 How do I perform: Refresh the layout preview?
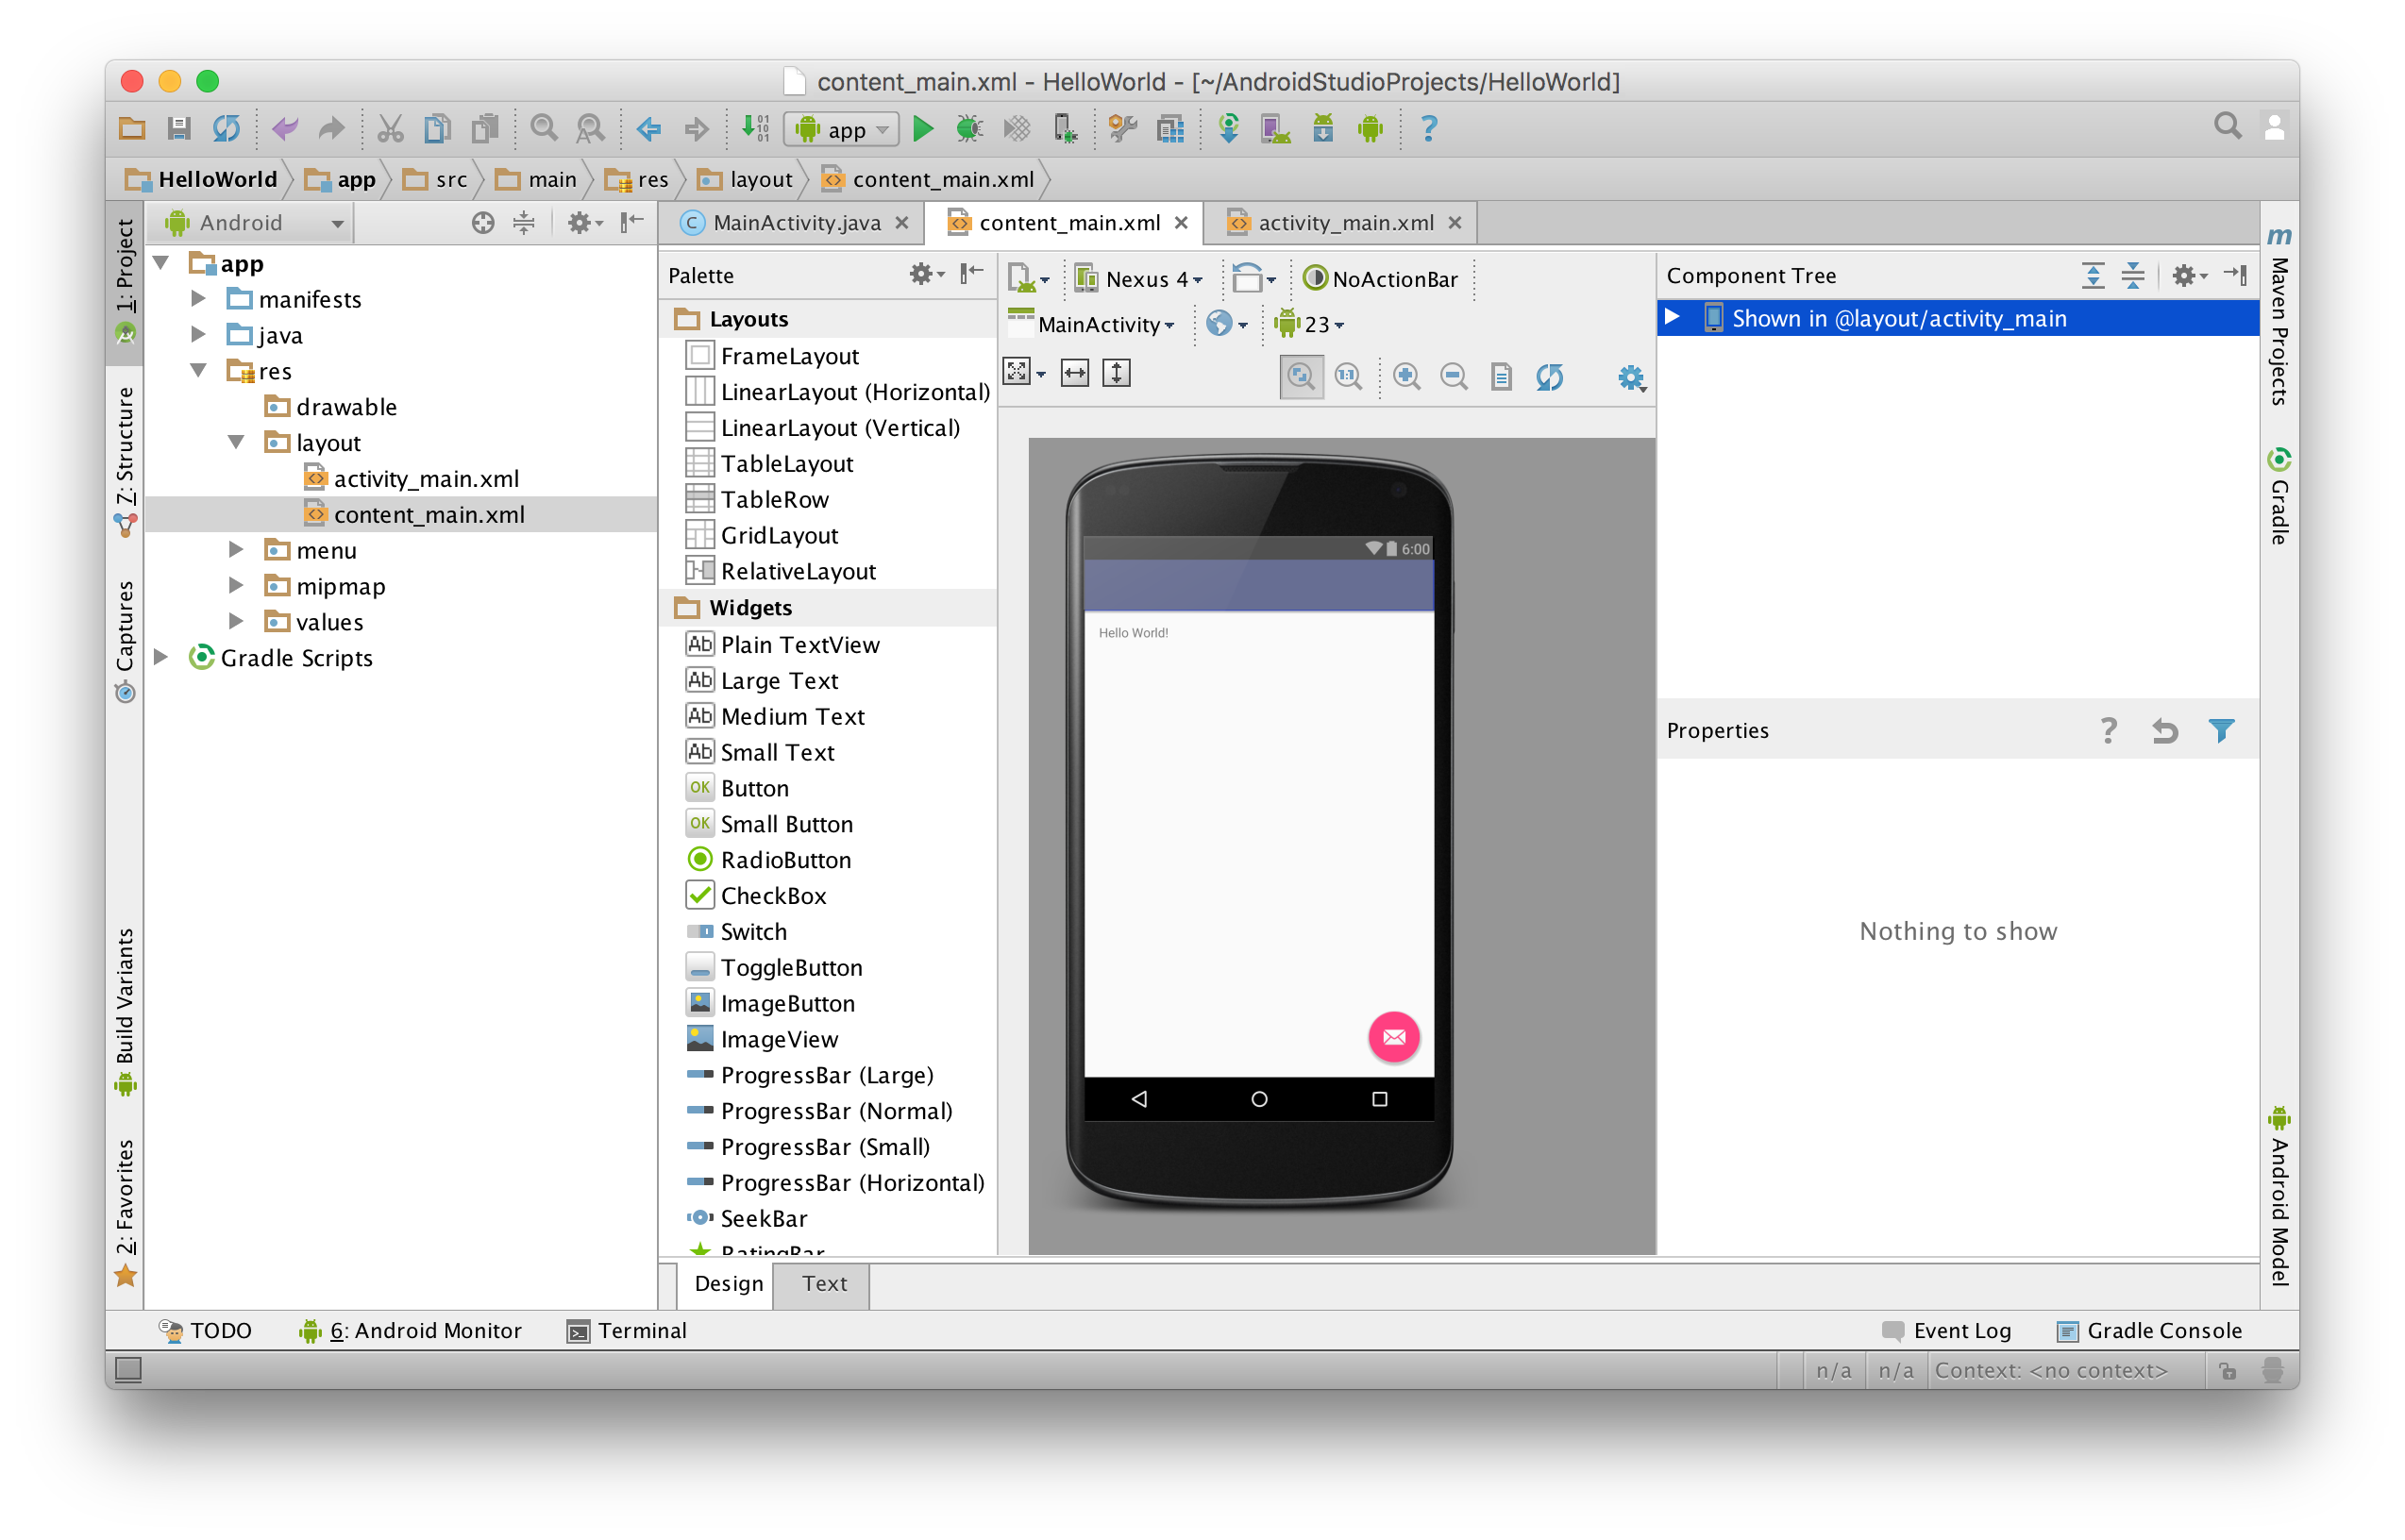pyautogui.click(x=1549, y=377)
